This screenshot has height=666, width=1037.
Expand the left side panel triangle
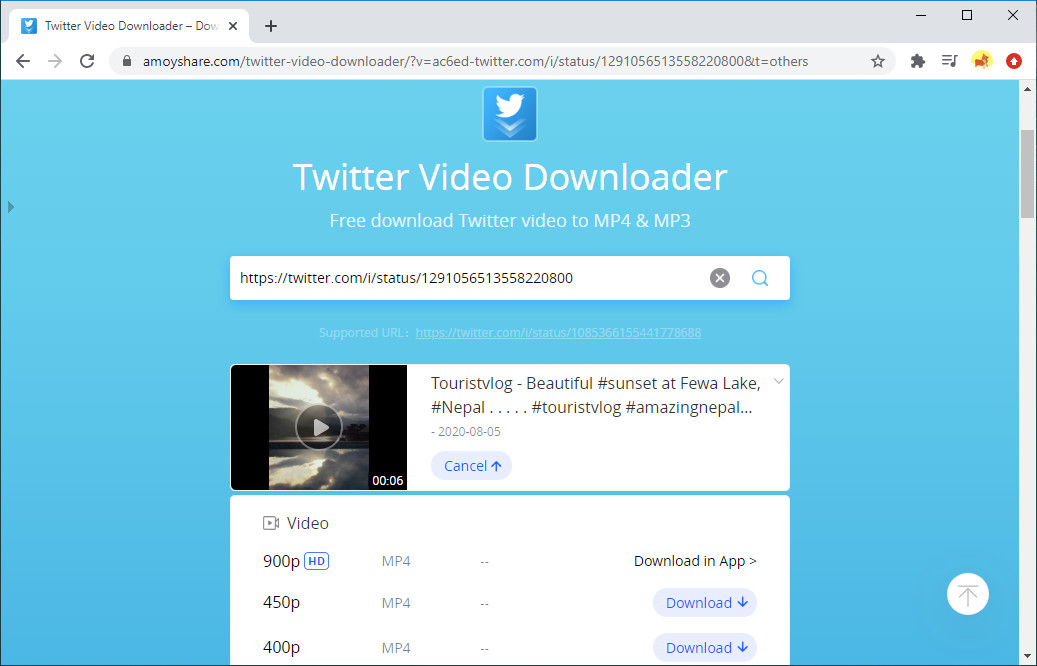pos(11,207)
